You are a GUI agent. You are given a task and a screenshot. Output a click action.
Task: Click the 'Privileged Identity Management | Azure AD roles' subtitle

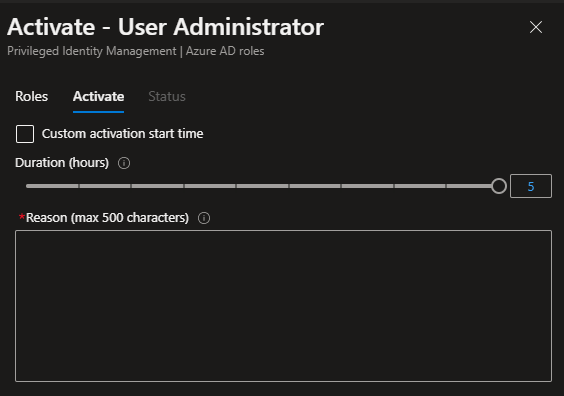136,51
